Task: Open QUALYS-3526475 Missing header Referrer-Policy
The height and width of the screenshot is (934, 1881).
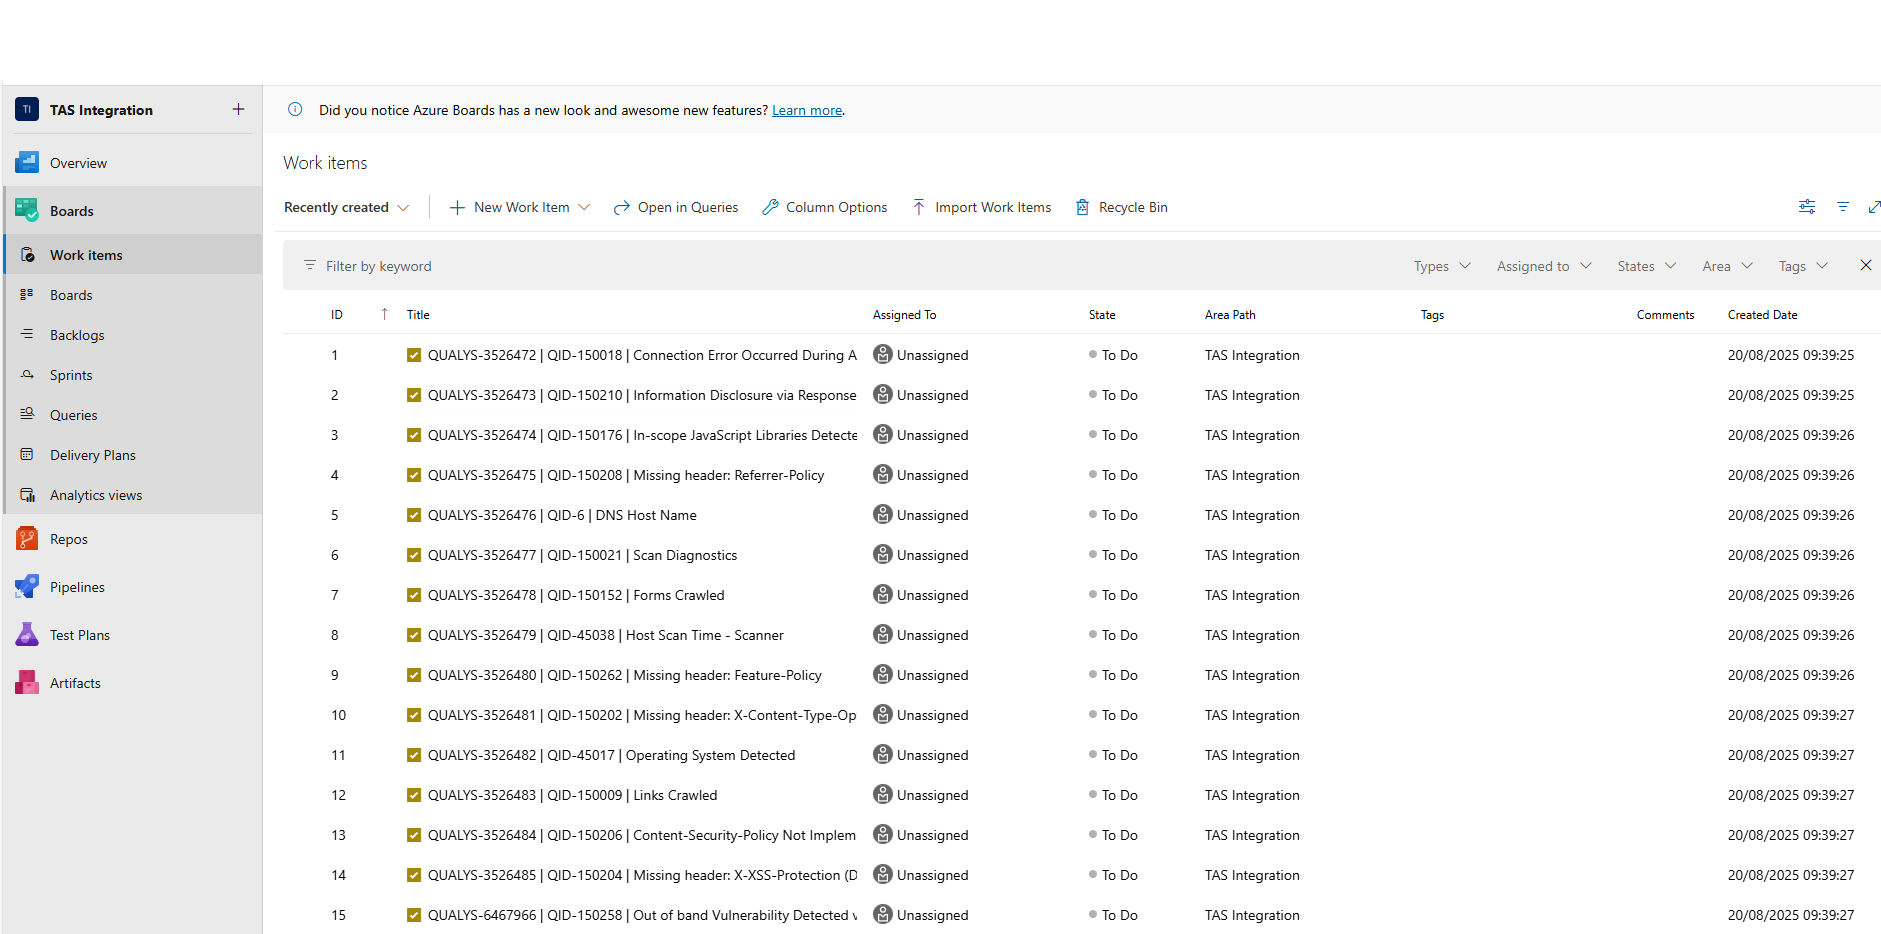Action: pyautogui.click(x=626, y=475)
